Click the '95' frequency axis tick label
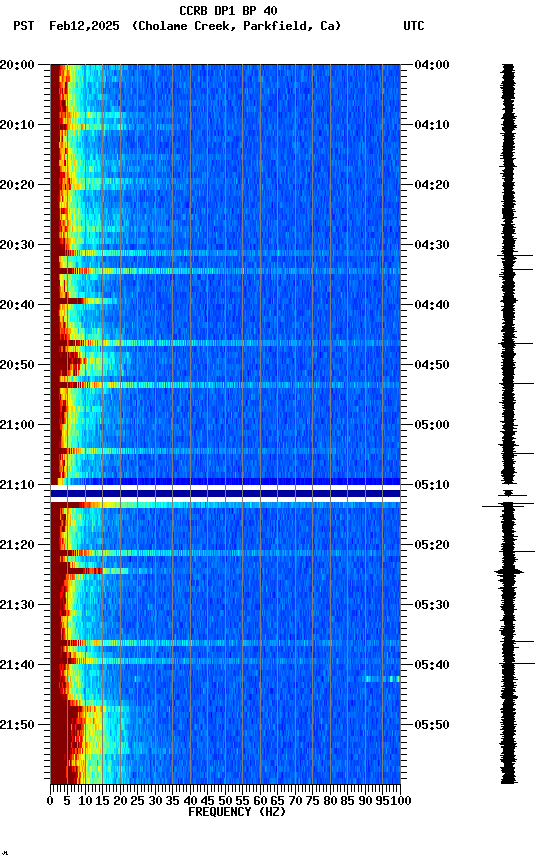 pyautogui.click(x=382, y=802)
